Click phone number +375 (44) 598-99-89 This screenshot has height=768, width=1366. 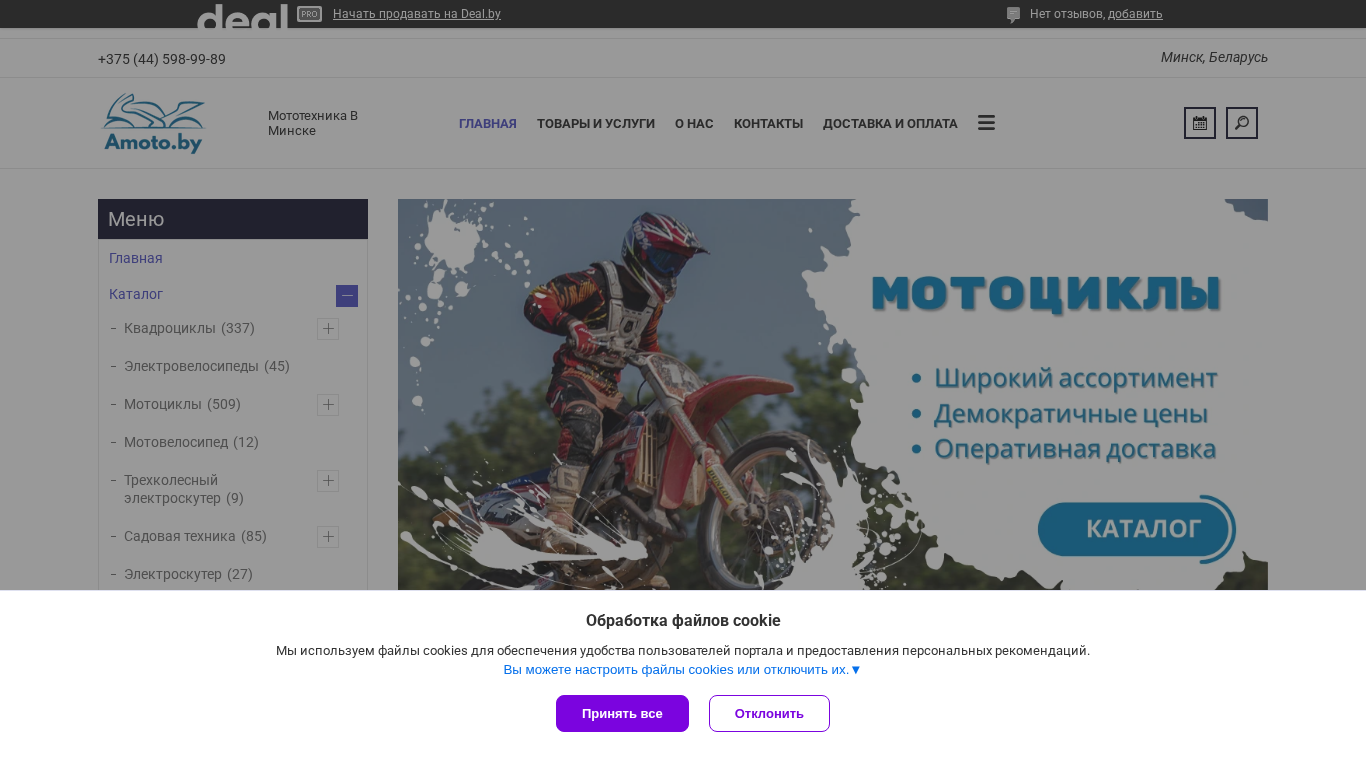[162, 59]
